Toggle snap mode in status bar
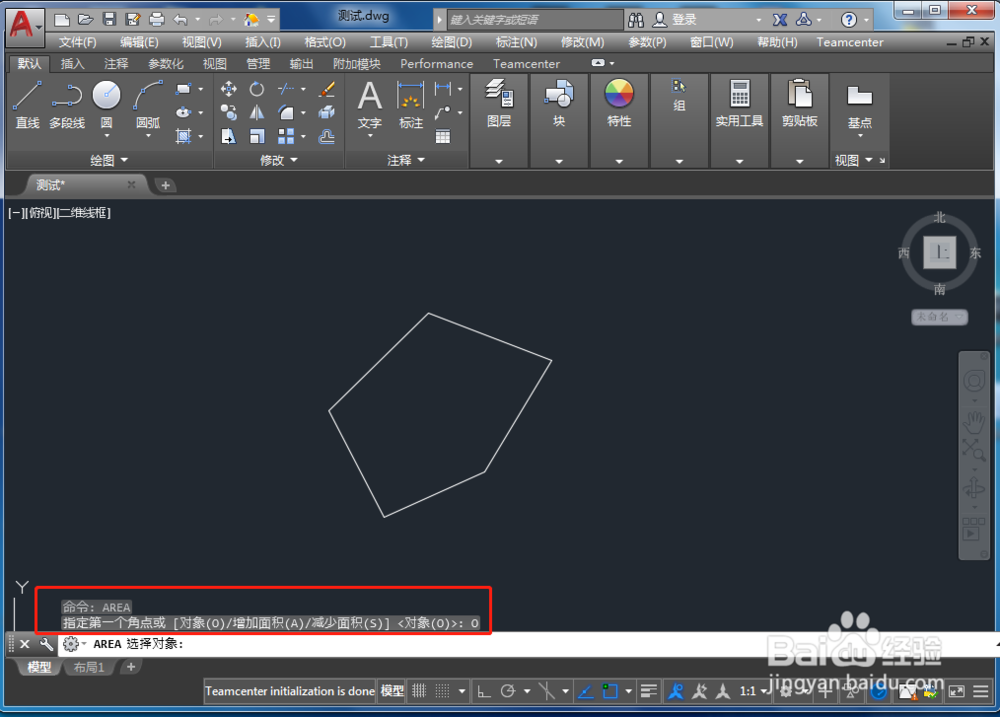Viewport: 1000px width, 717px height. (442, 691)
